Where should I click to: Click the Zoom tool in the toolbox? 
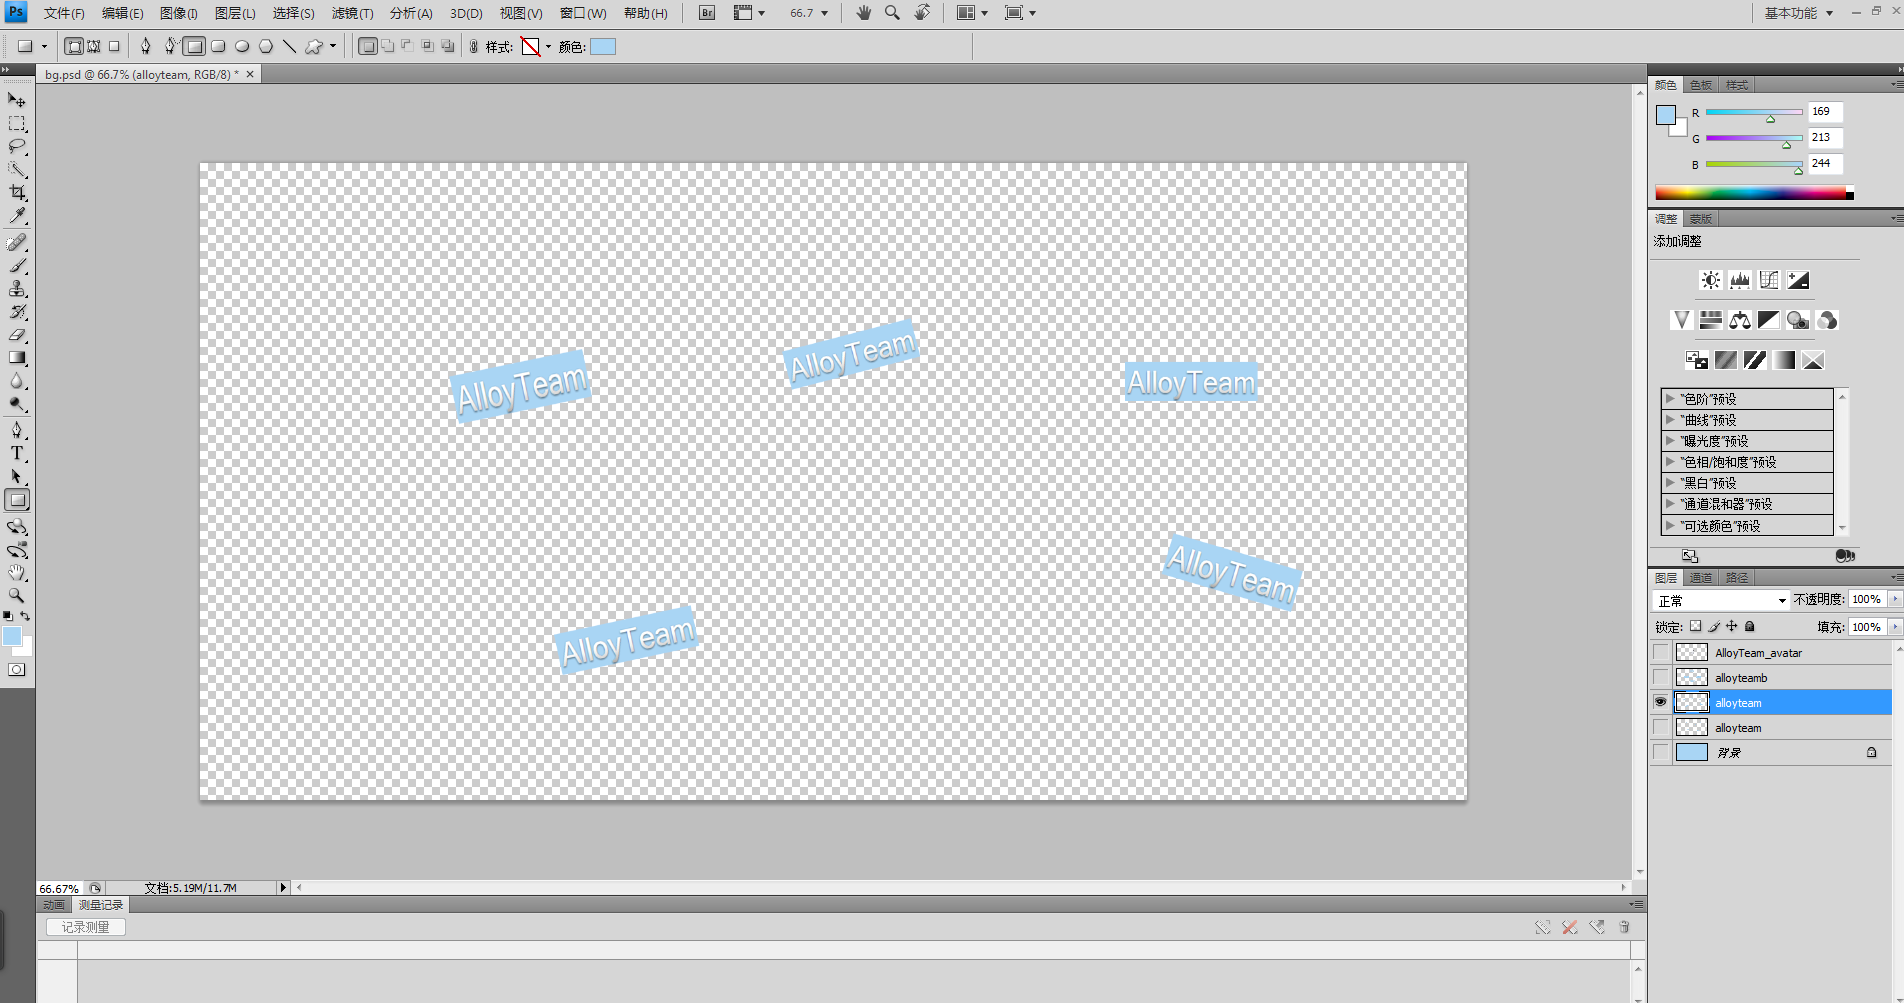click(17, 596)
